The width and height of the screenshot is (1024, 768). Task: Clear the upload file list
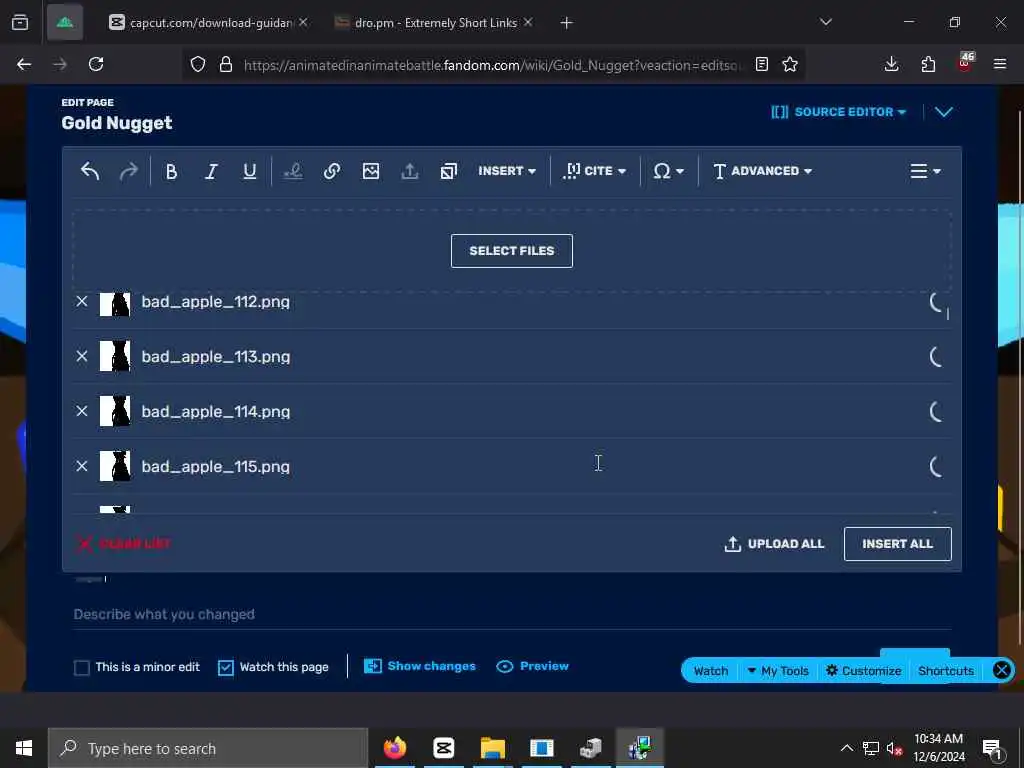[123, 543]
